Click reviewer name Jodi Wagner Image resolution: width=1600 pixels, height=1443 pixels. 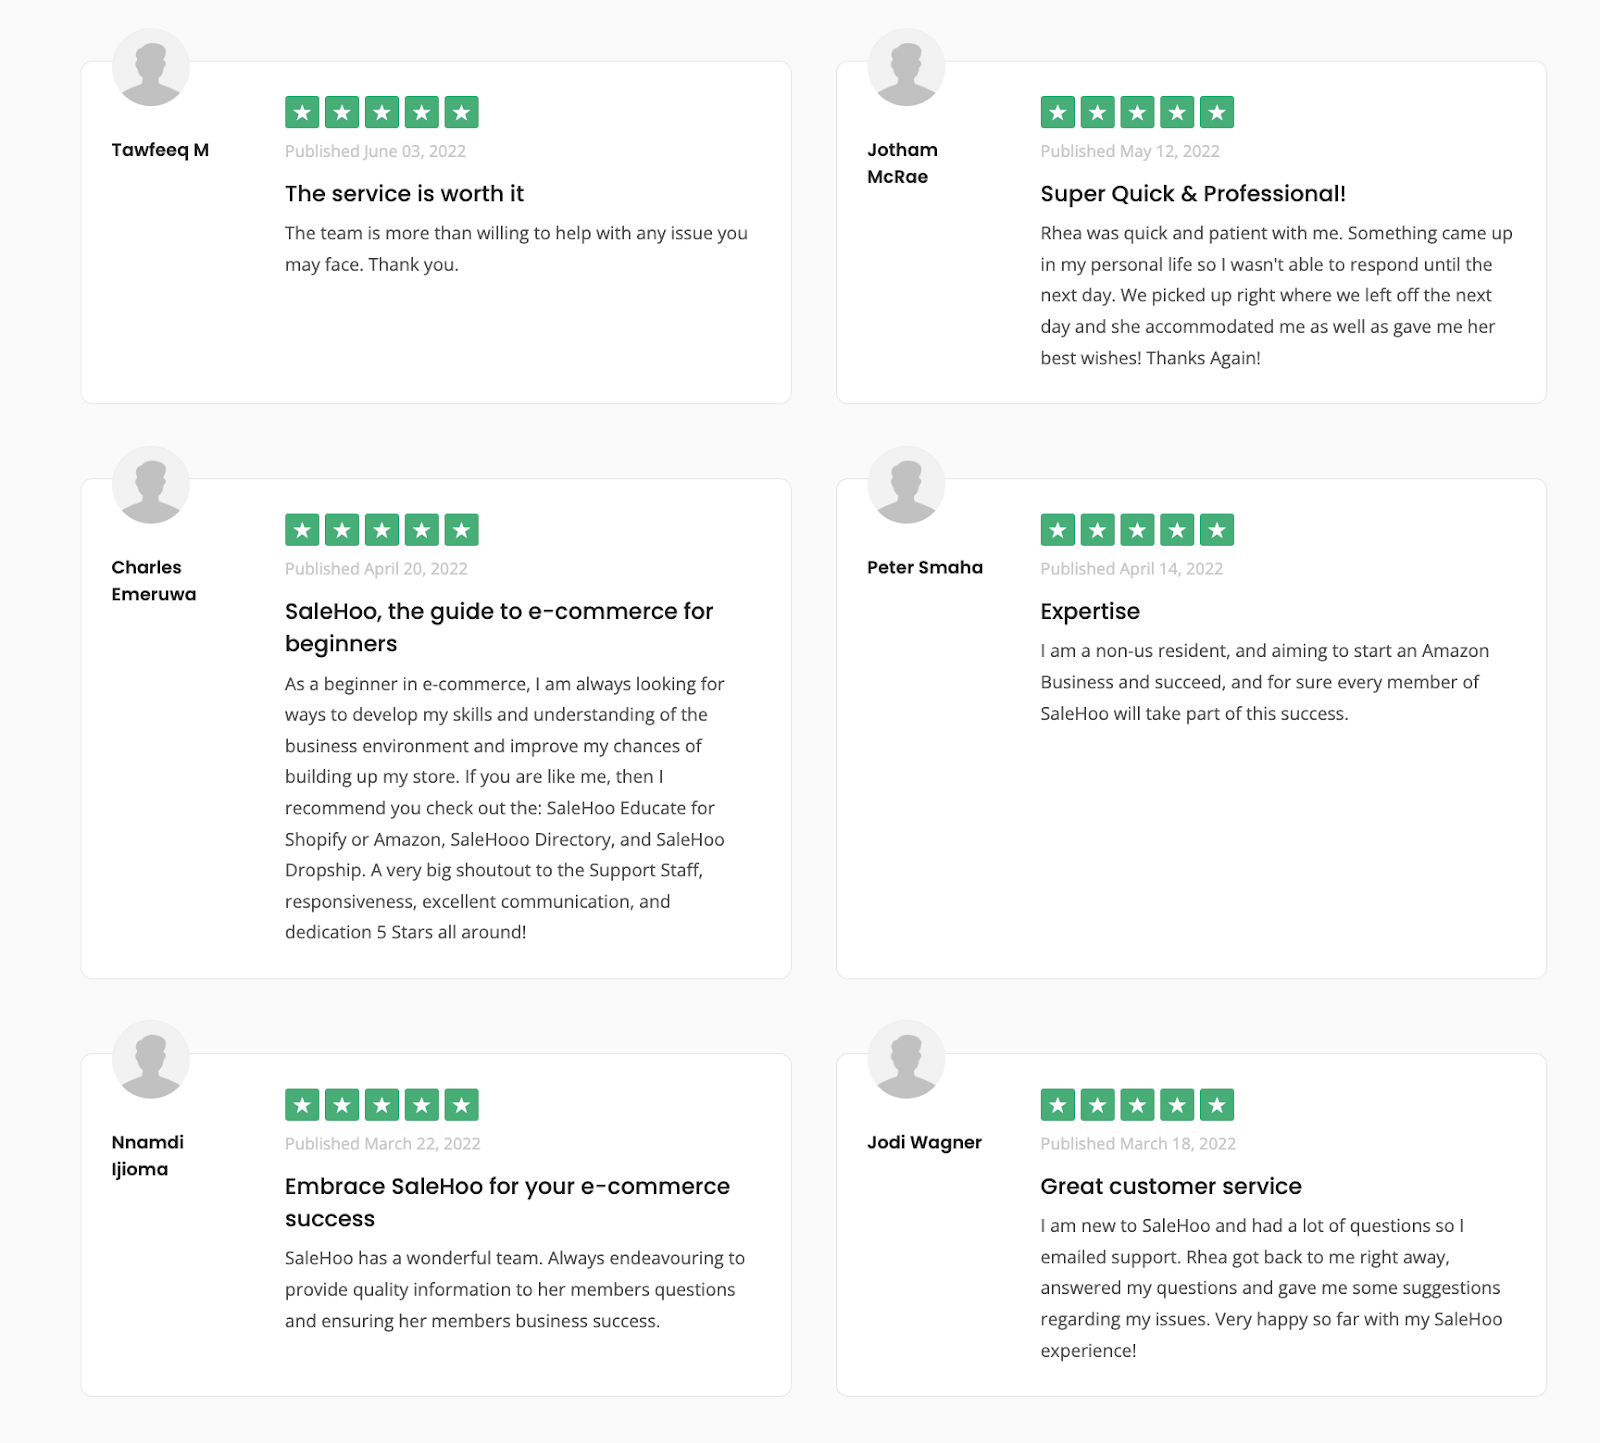tap(924, 1143)
